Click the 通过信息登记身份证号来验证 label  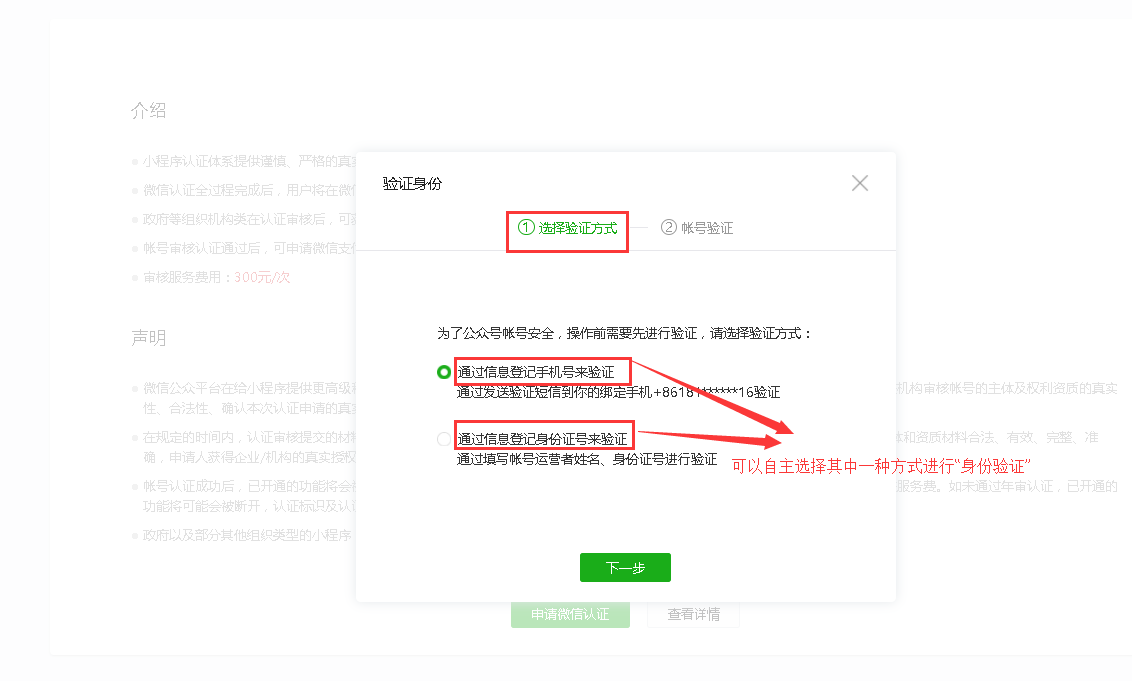pos(543,439)
